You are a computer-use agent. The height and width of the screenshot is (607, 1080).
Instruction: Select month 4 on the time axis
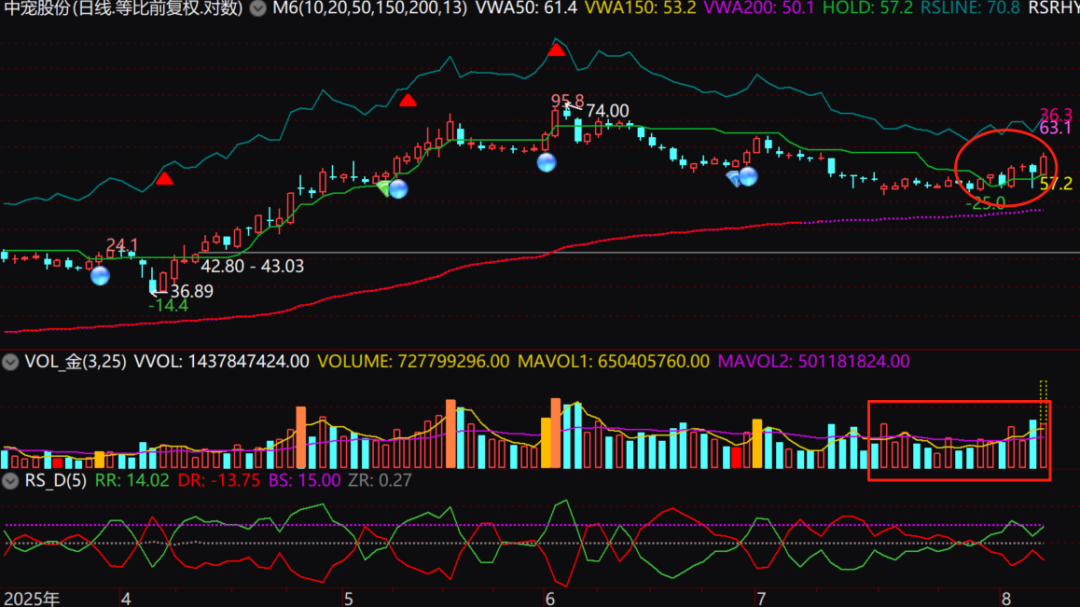pos(125,598)
